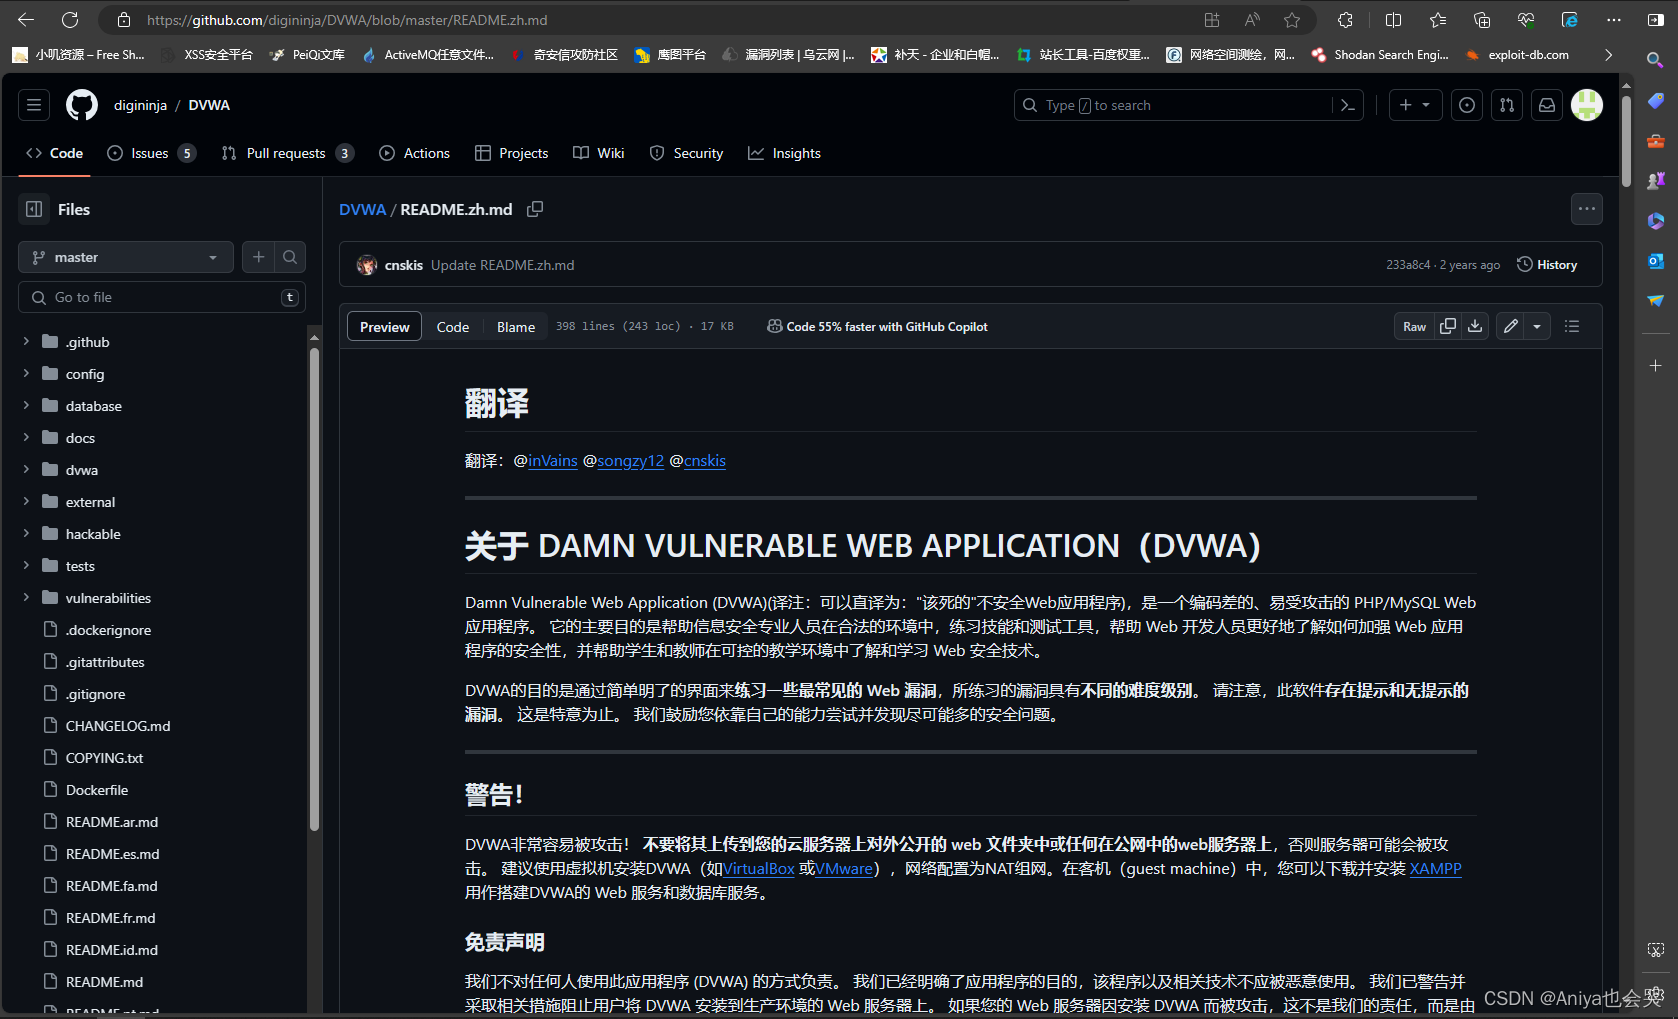
Task: Download the raw file
Action: click(x=1475, y=326)
